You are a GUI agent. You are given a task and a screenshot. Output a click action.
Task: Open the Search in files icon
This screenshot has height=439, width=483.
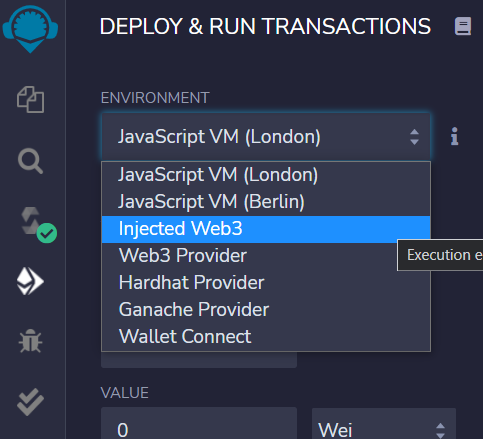tap(30, 161)
